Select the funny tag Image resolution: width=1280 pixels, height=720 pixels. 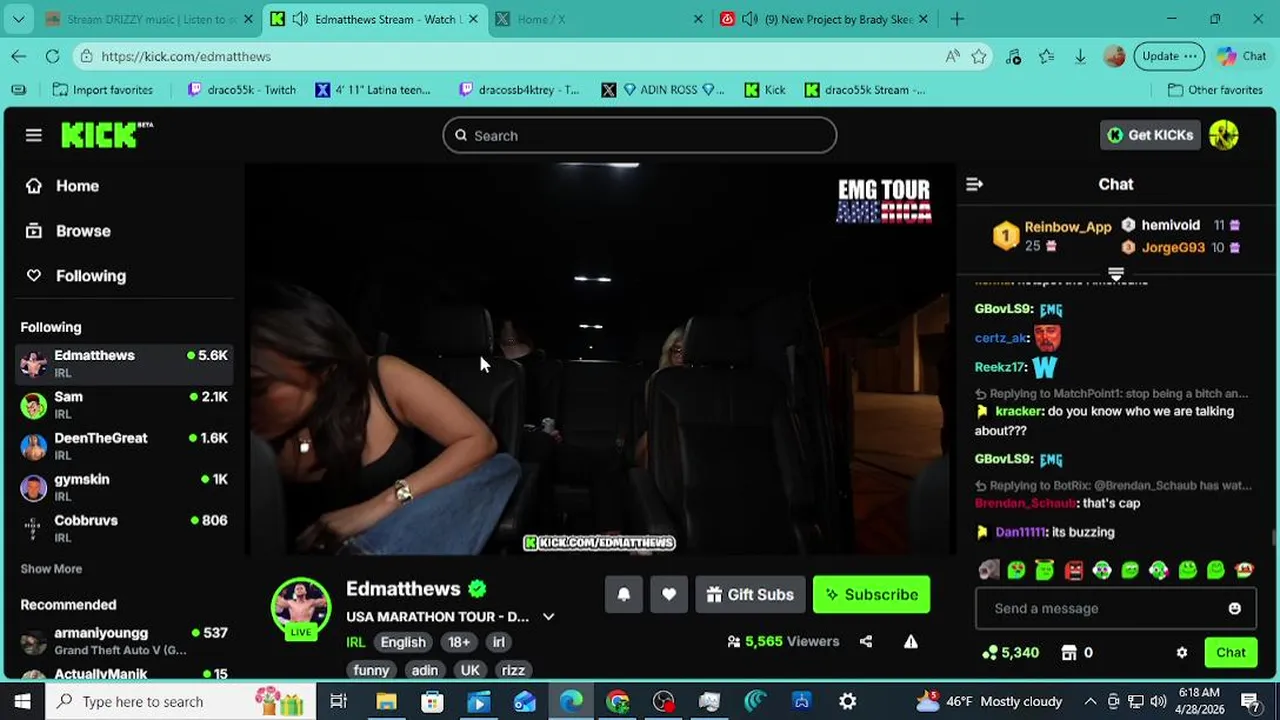coord(371,670)
